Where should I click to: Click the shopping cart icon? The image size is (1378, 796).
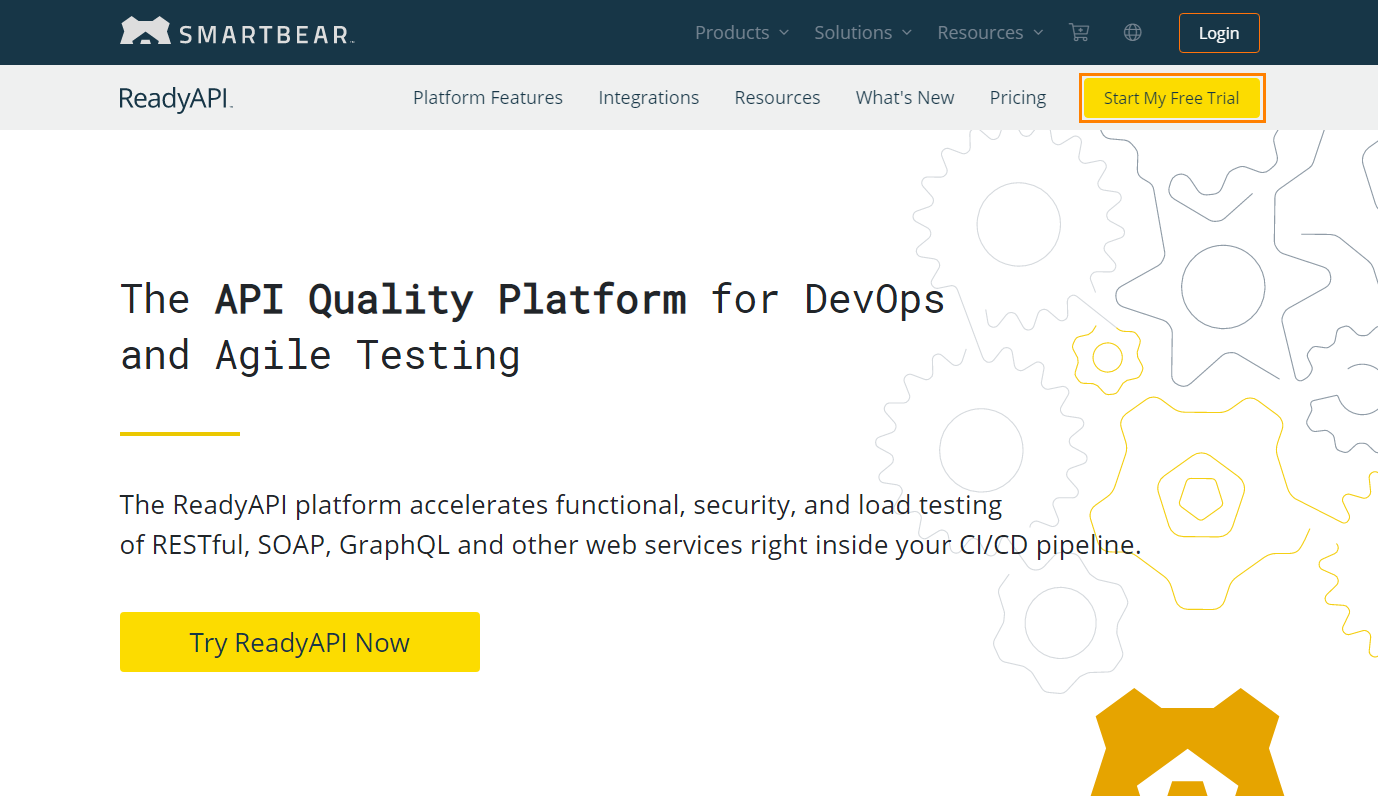pyautogui.click(x=1079, y=32)
